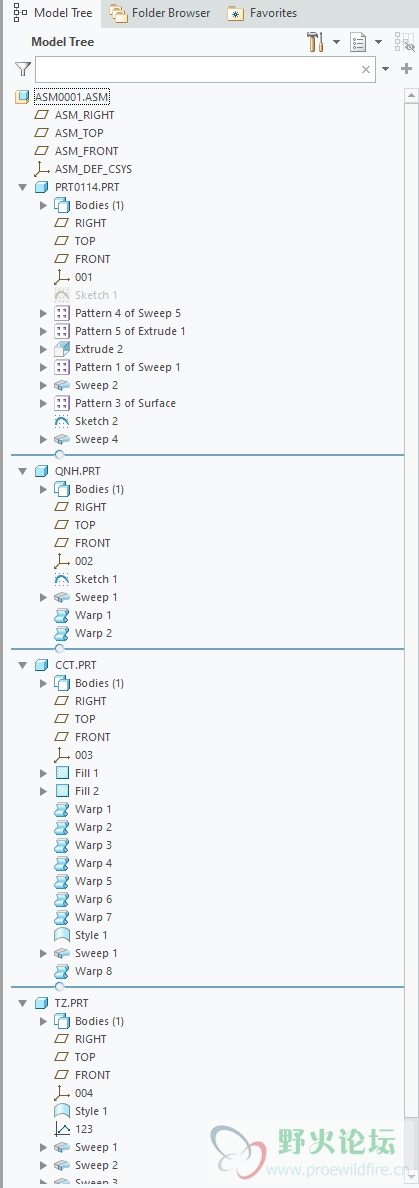
Task: Click inside the Model Tree search field
Action: pyautogui.click(x=197, y=70)
